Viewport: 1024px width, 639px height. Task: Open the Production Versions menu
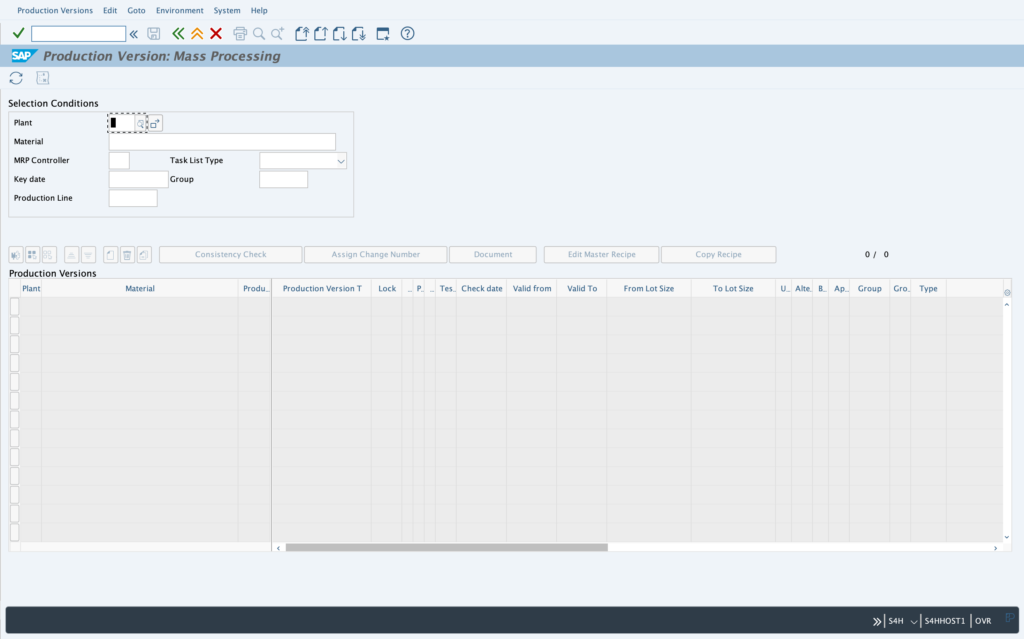[x=55, y=10]
